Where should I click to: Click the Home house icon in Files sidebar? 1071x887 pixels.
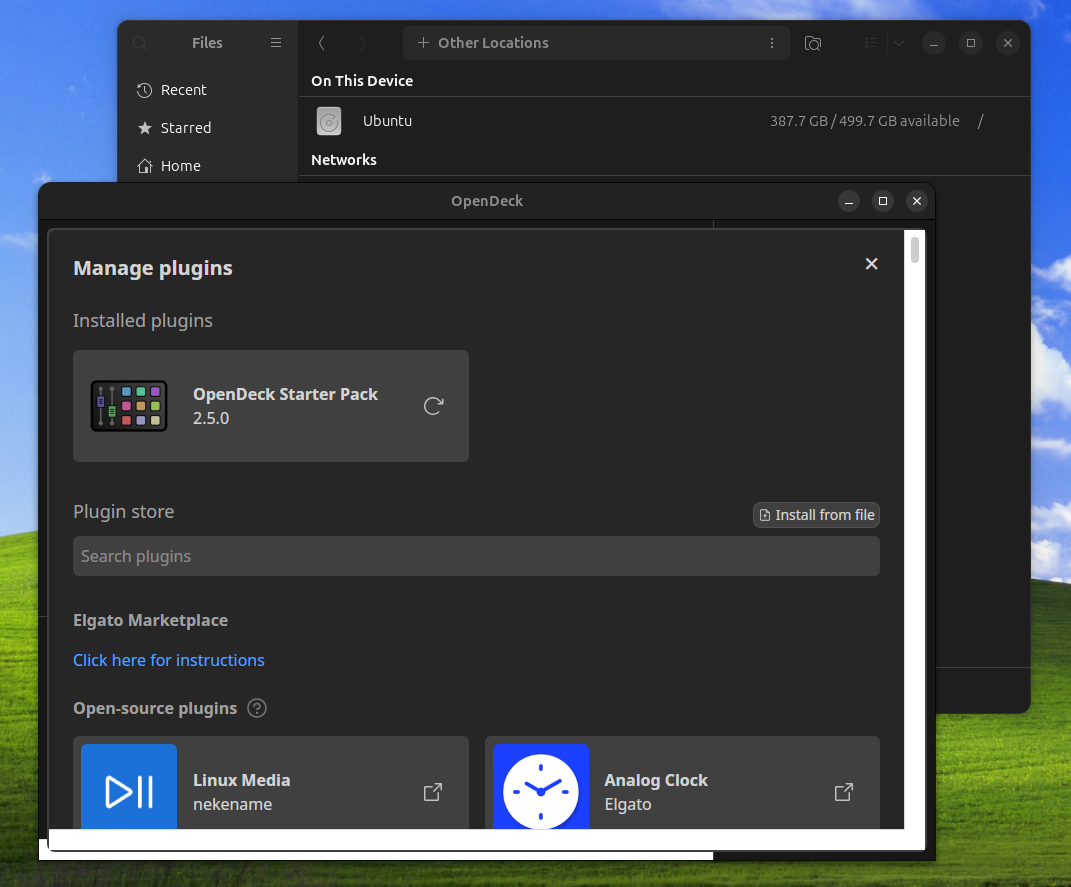(x=145, y=166)
